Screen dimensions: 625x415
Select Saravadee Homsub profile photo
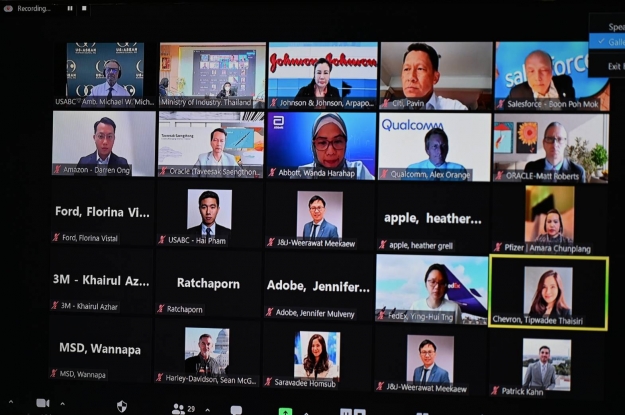tap(317, 354)
